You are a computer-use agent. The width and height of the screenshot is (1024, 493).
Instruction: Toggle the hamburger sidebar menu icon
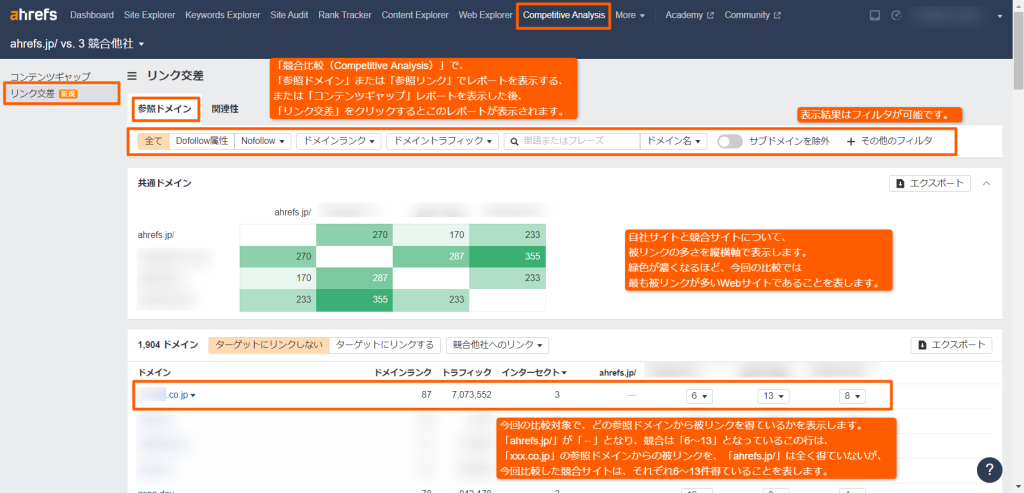(132, 76)
